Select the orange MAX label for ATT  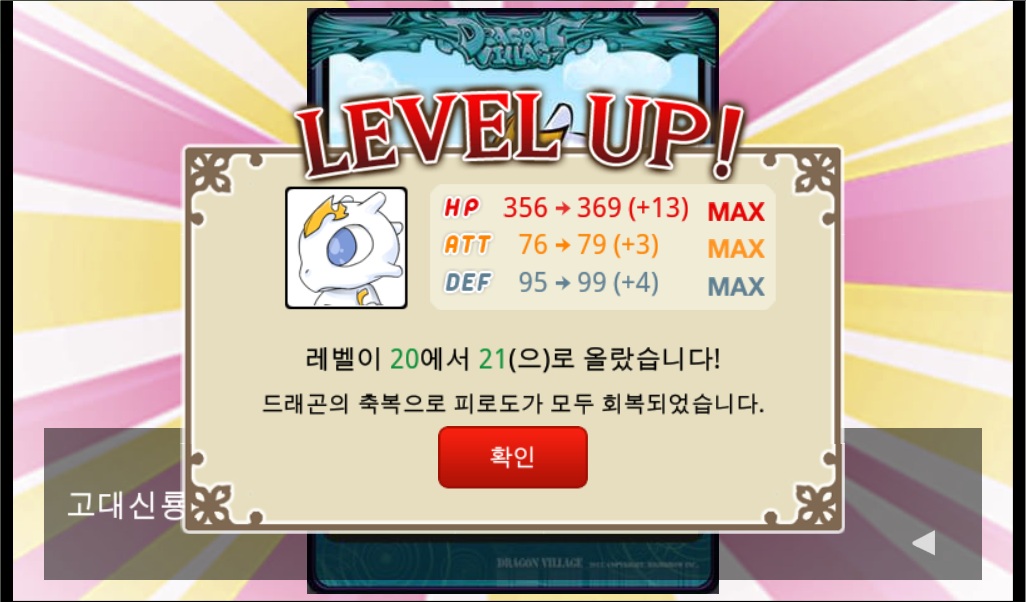pyautogui.click(x=736, y=249)
